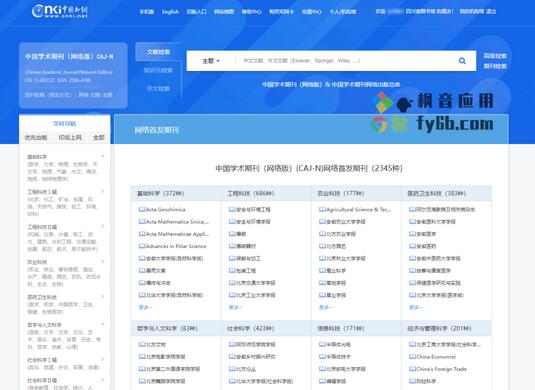Click the book icon beside 北方文物
The width and height of the screenshot is (535, 390).
click(142, 345)
